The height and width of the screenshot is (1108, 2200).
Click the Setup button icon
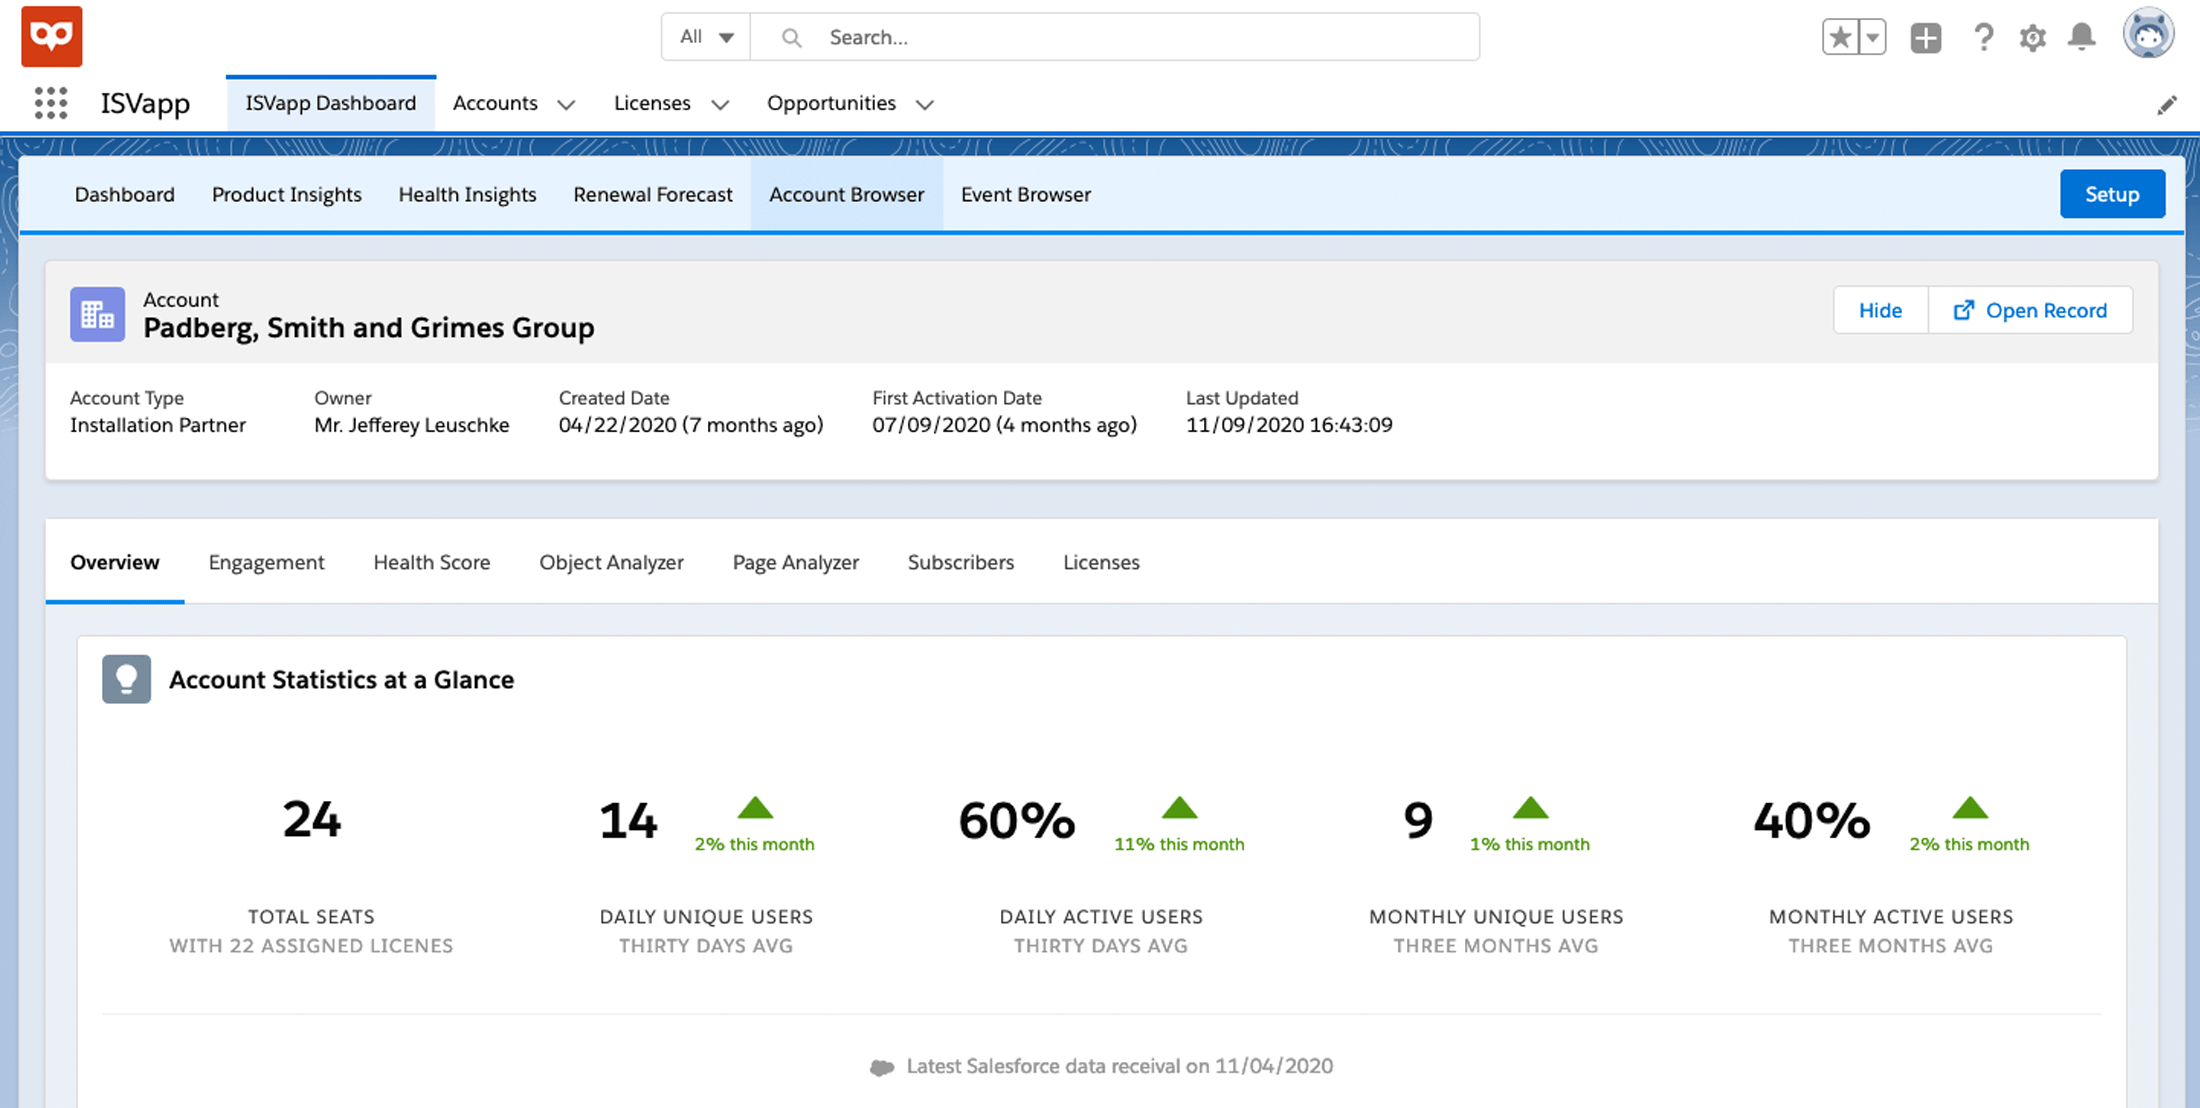[2112, 194]
